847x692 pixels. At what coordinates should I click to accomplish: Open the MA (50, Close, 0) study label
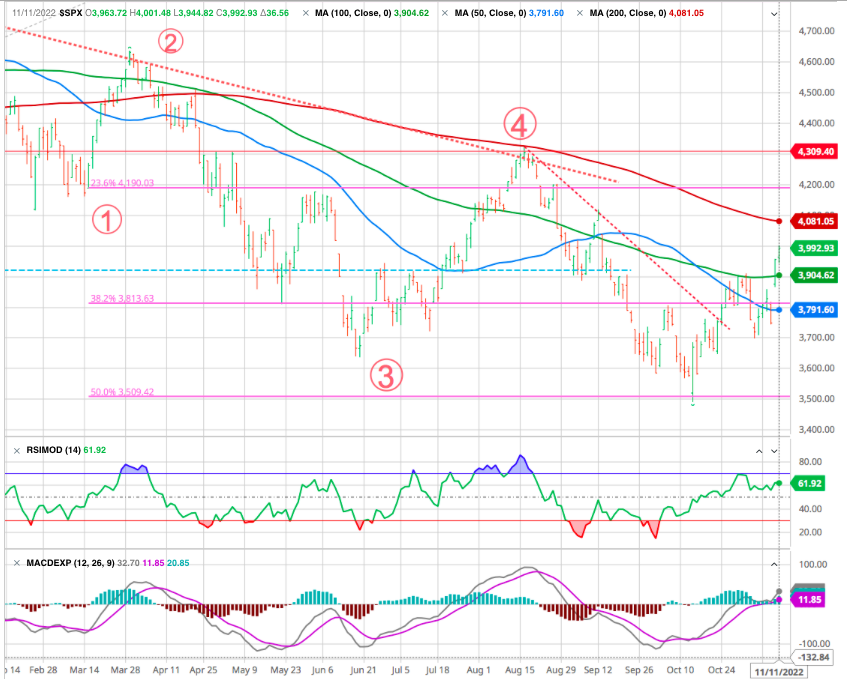click(490, 13)
